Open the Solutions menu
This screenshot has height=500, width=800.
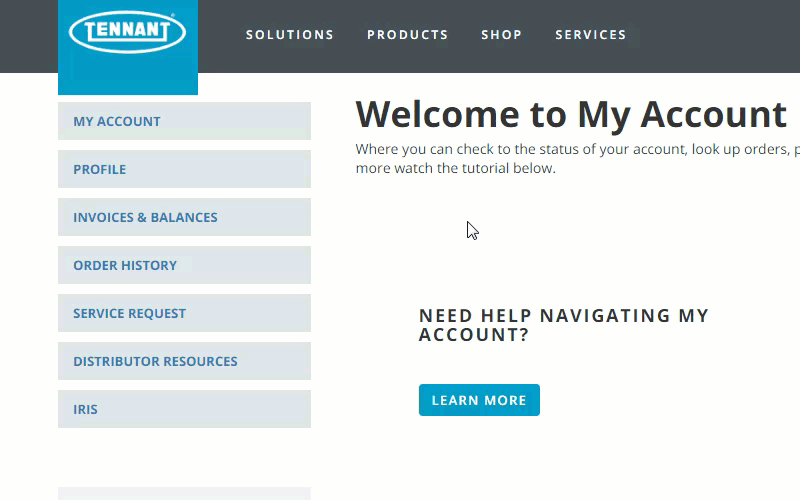pos(290,35)
